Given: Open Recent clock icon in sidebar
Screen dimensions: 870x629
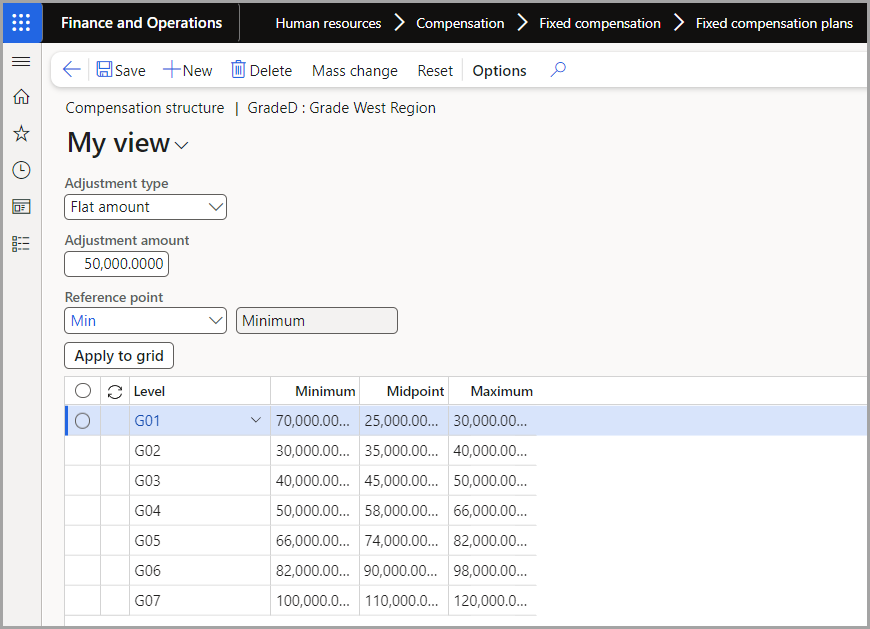Looking at the screenshot, I should coord(21,170).
